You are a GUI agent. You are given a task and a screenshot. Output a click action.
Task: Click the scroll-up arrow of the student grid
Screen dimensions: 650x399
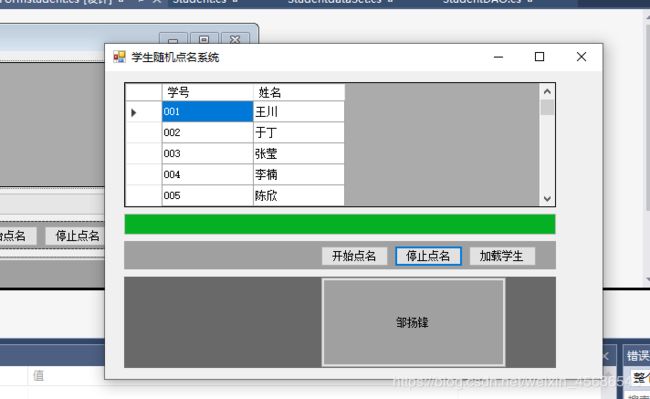(x=547, y=91)
